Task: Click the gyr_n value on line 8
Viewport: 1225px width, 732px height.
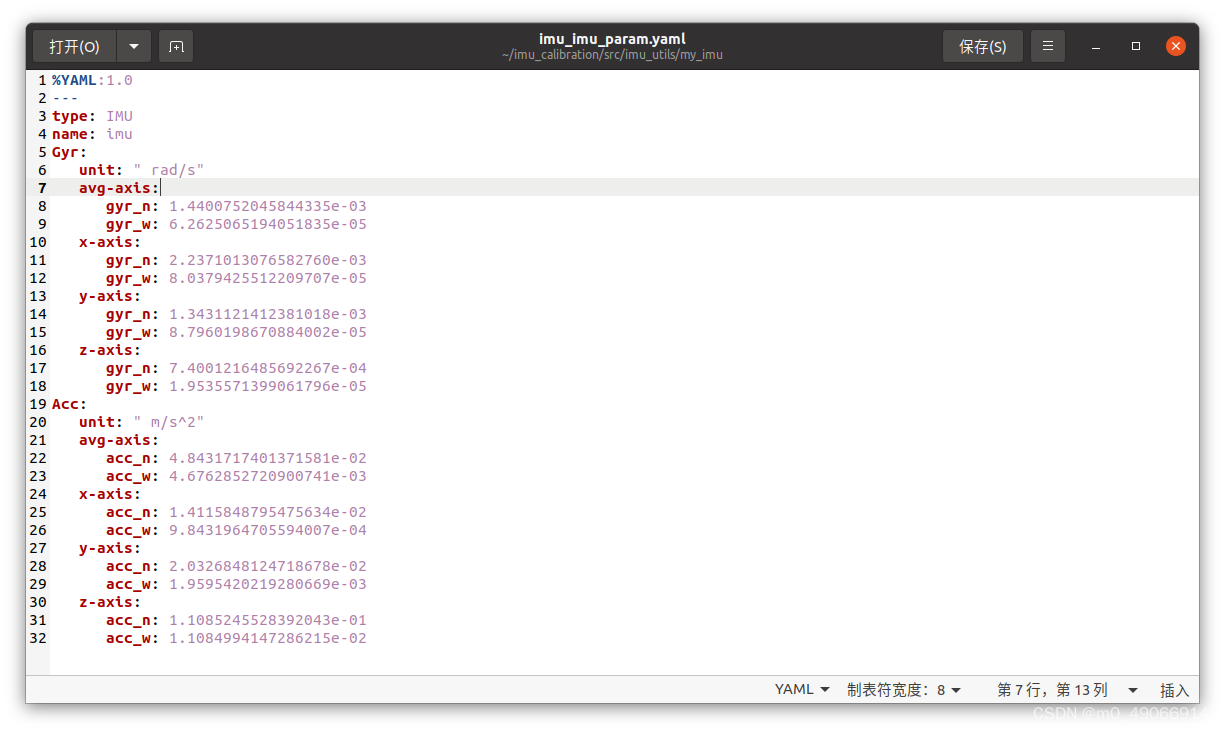Action: (x=266, y=205)
